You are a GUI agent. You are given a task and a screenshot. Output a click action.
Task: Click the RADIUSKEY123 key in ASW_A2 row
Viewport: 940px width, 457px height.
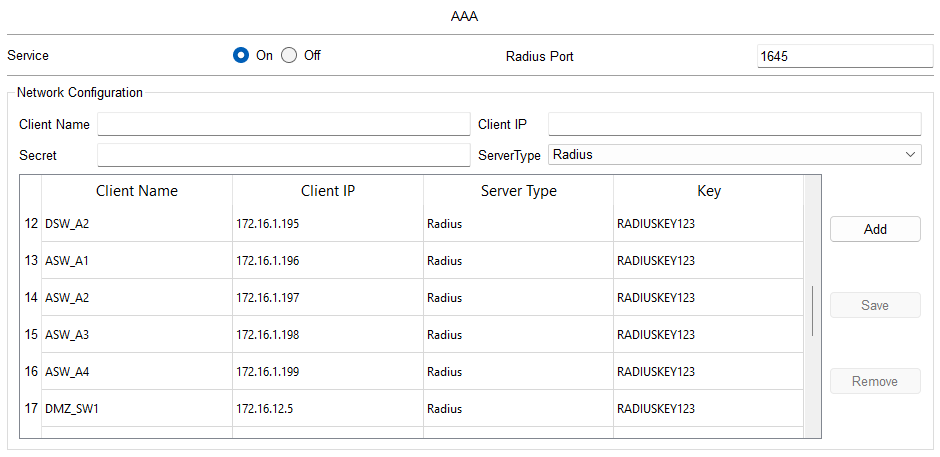(x=709, y=297)
